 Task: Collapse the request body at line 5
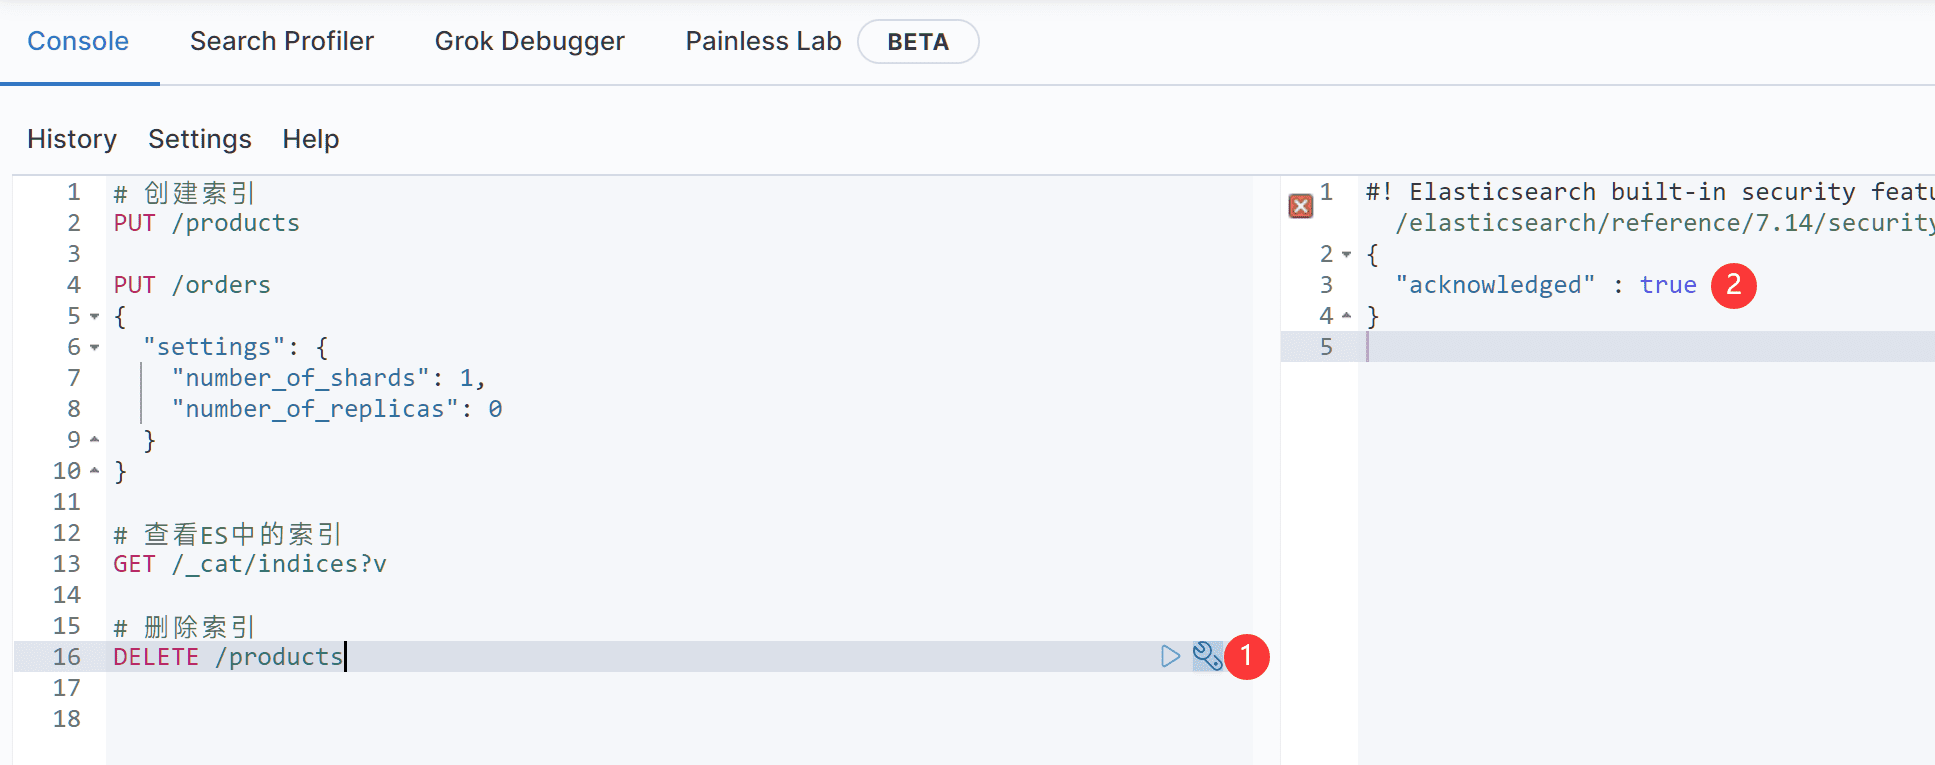pyautogui.click(x=95, y=317)
